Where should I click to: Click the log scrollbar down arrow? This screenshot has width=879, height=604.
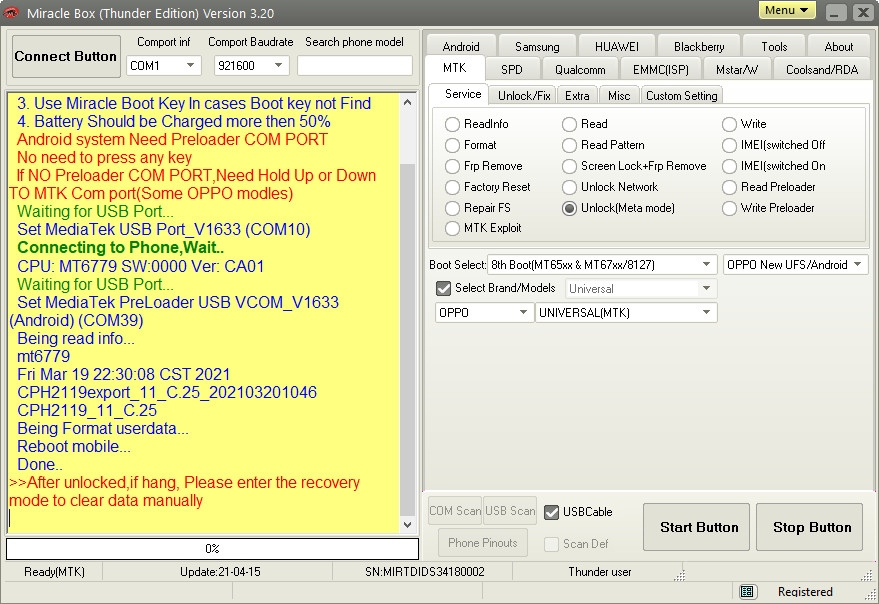coord(407,525)
